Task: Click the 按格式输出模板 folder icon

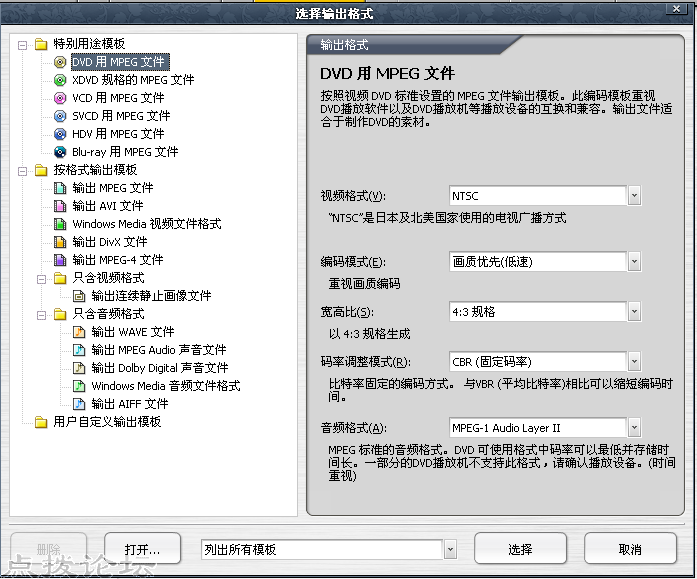Action: pyautogui.click(x=41, y=170)
